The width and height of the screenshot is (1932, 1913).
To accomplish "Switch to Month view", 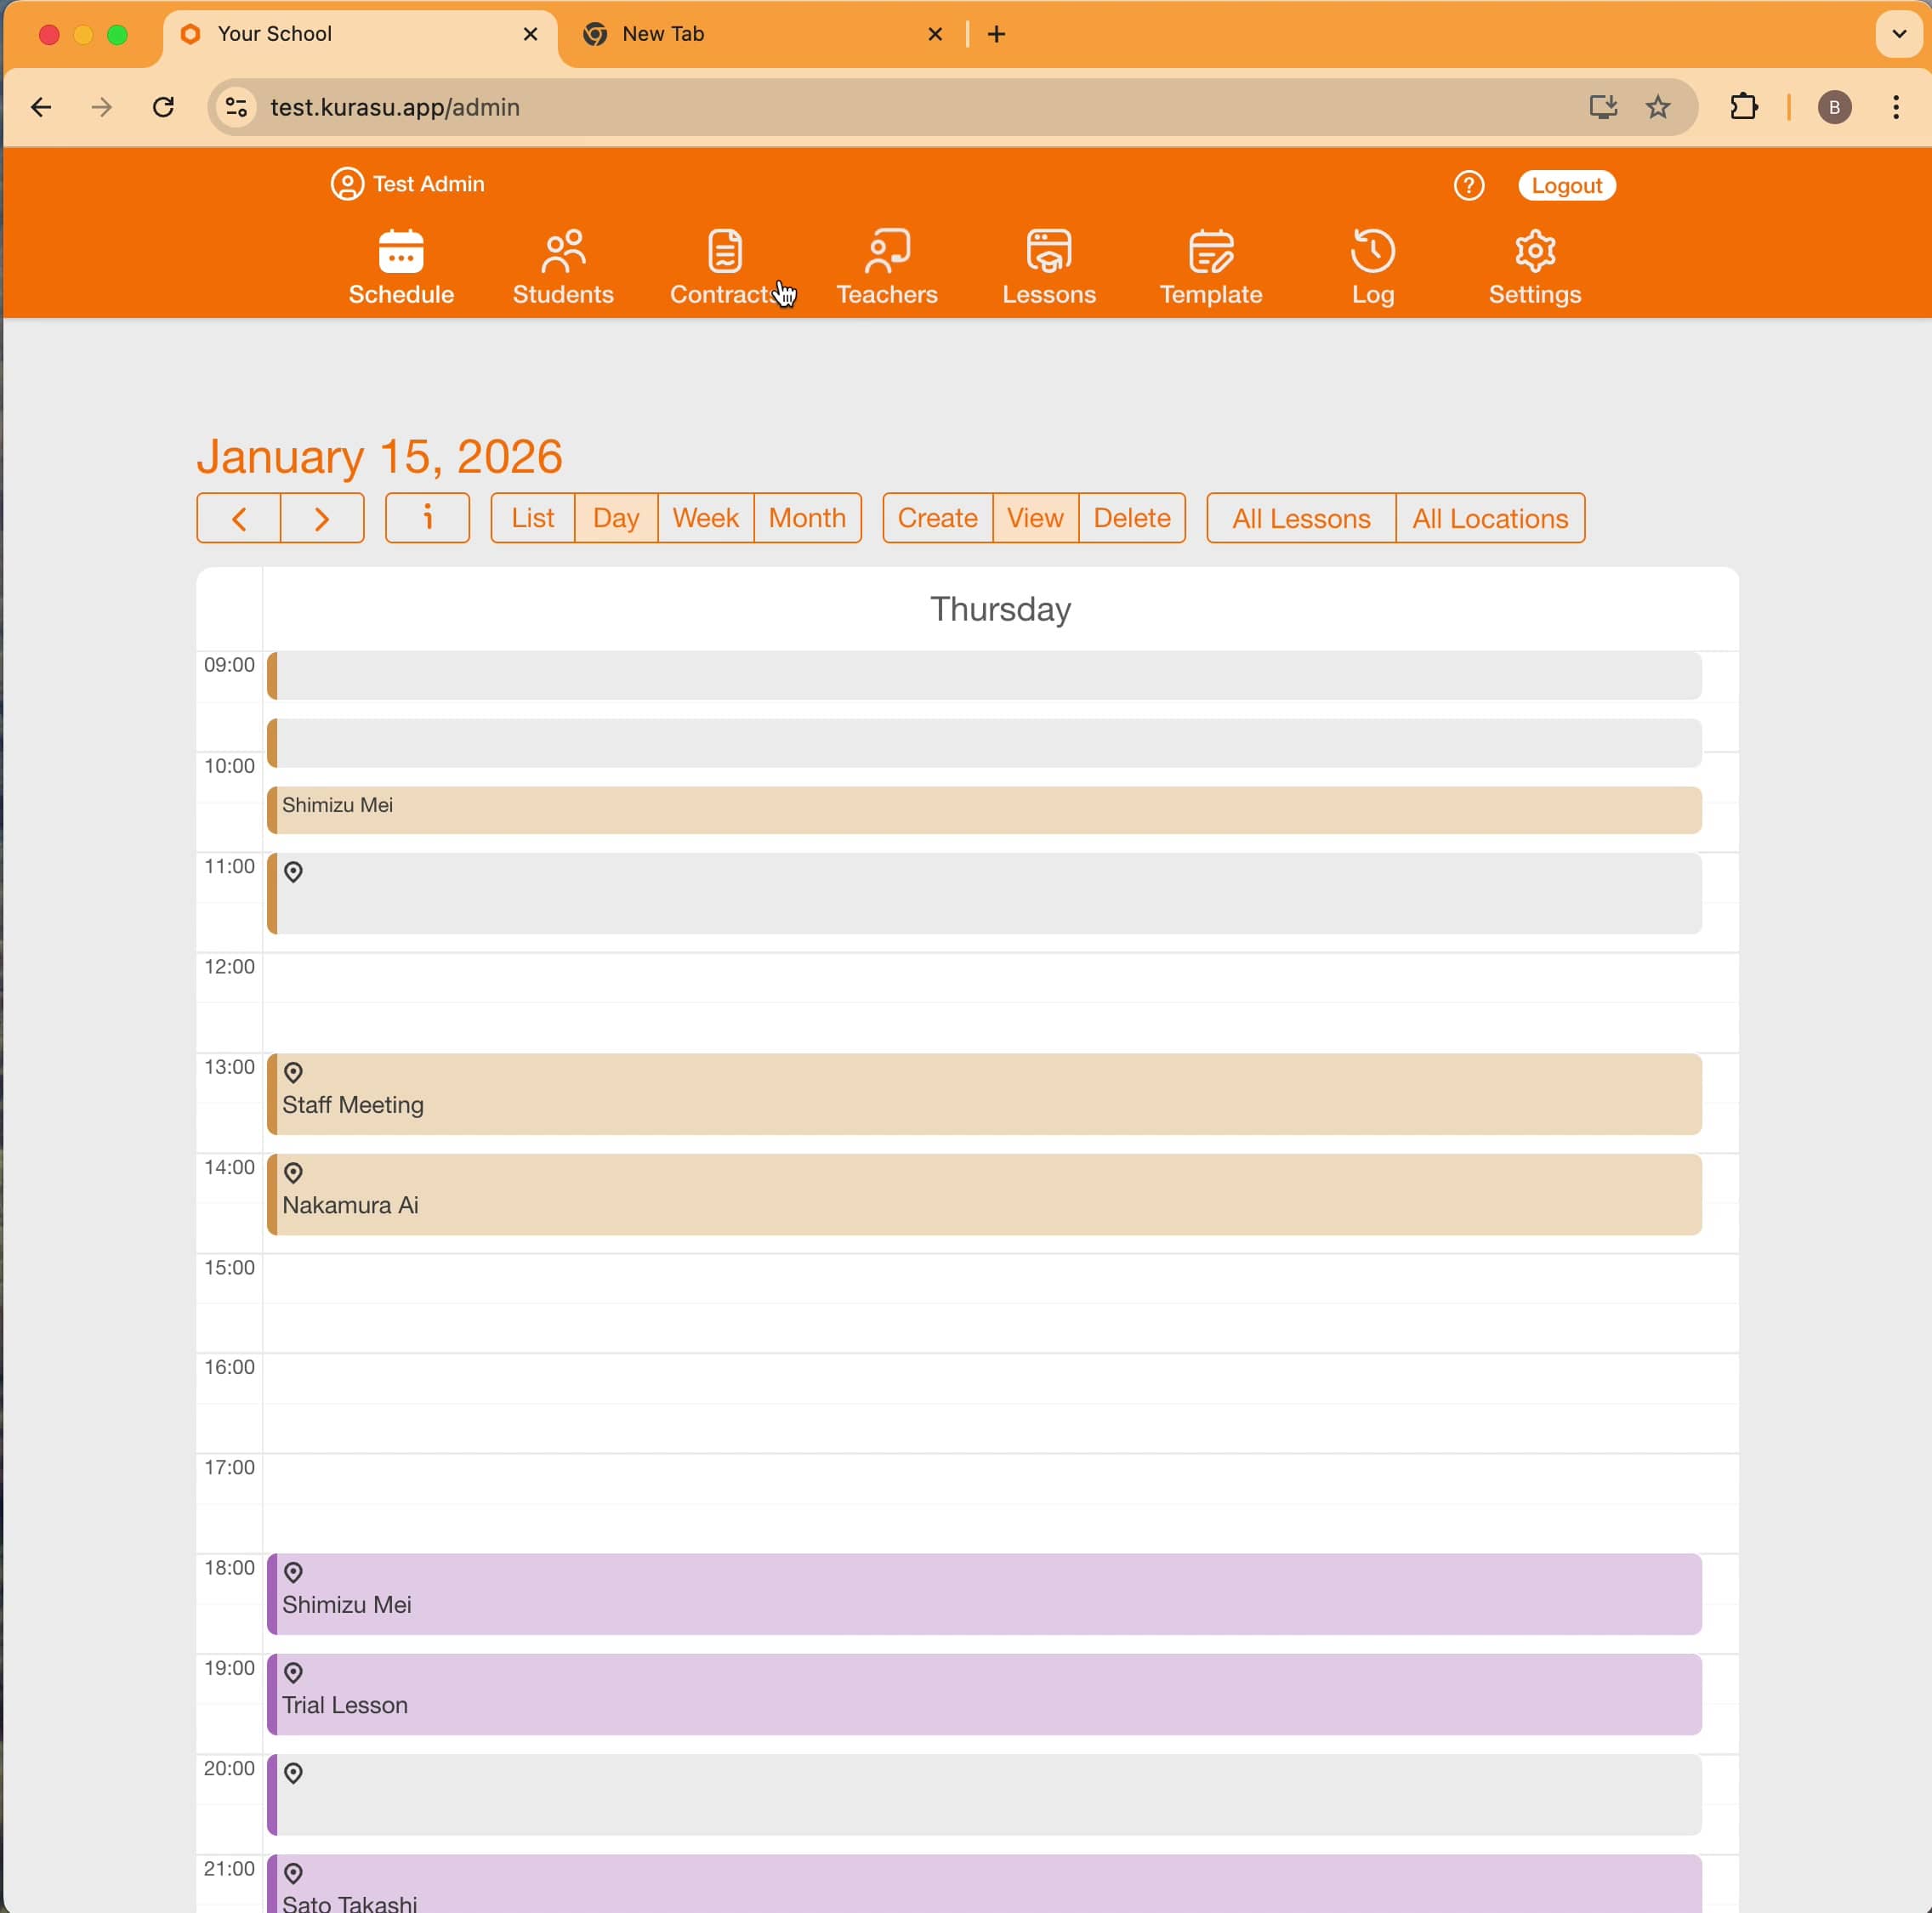I will (806, 518).
